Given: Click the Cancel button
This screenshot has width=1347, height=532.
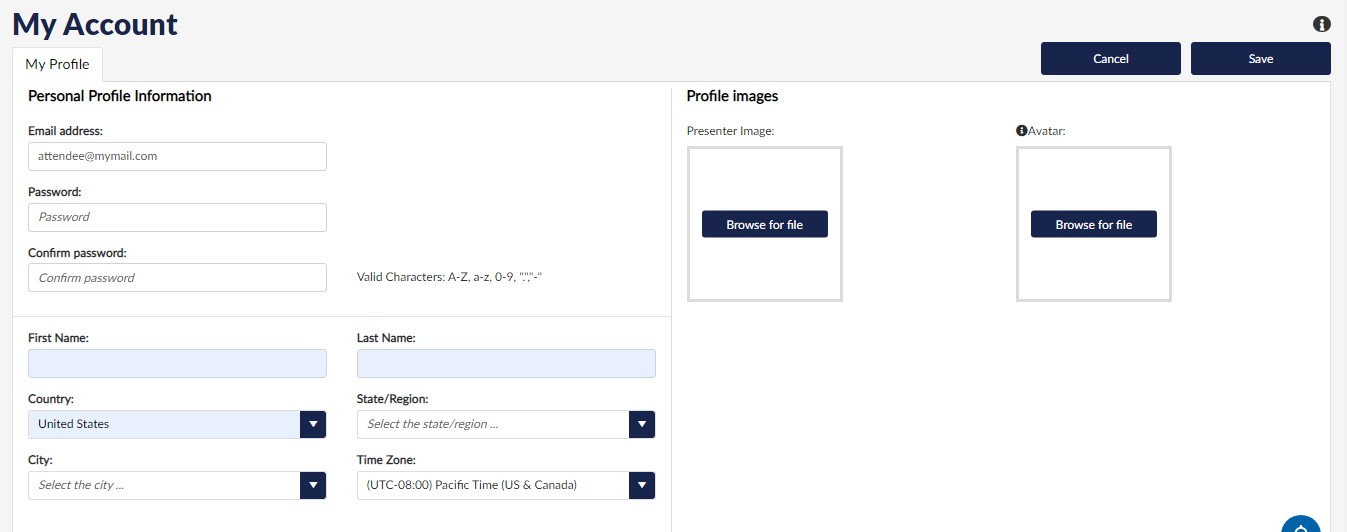Looking at the screenshot, I should pos(1110,59).
